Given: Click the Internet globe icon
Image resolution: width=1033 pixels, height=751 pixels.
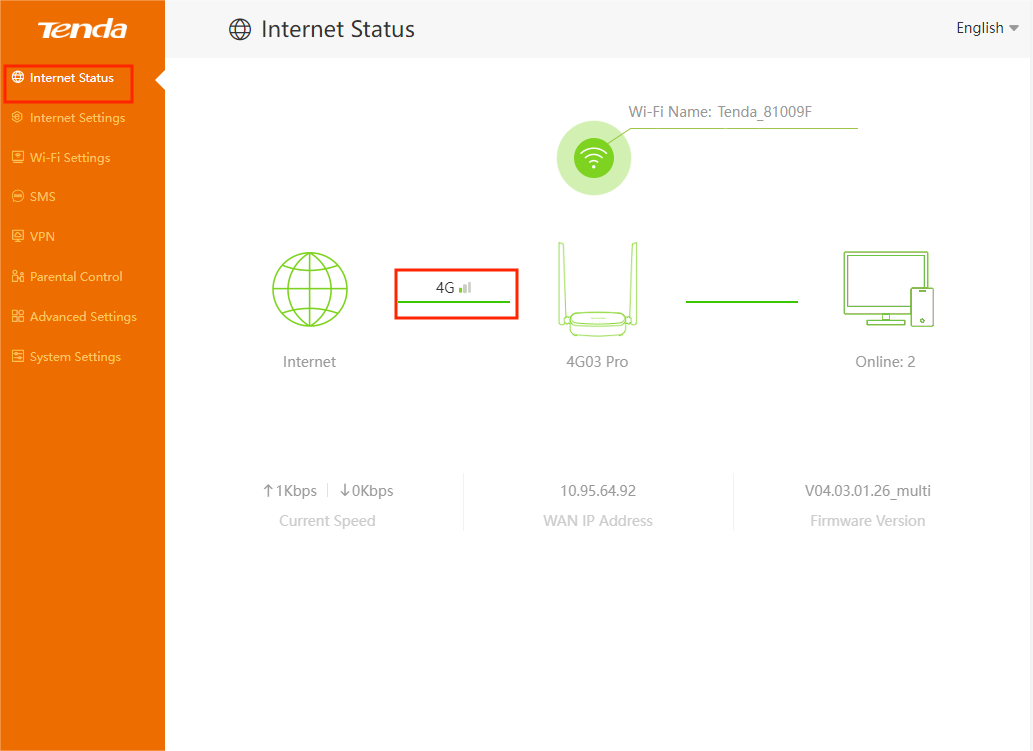Looking at the screenshot, I should pos(310,289).
